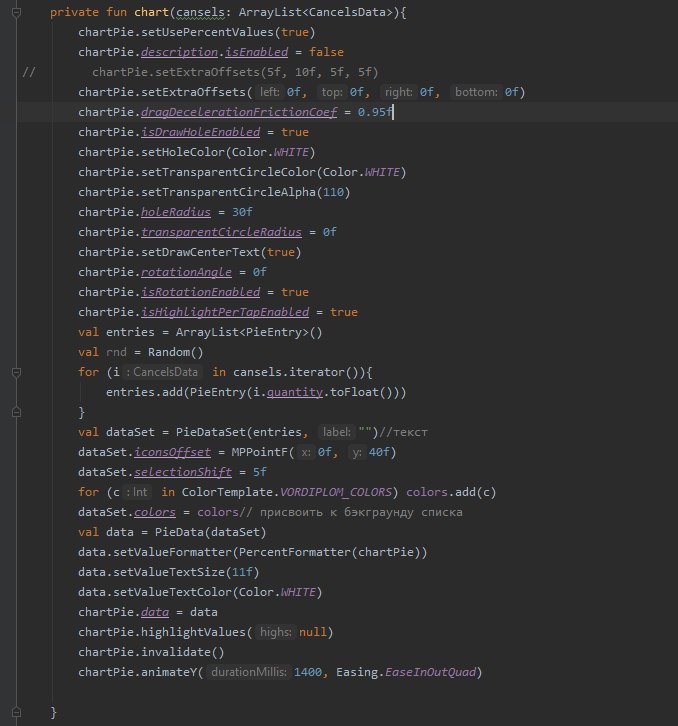The width and height of the screenshot is (678, 726).
Task: Click the 'right:' parameter hint
Action: pos(398,92)
